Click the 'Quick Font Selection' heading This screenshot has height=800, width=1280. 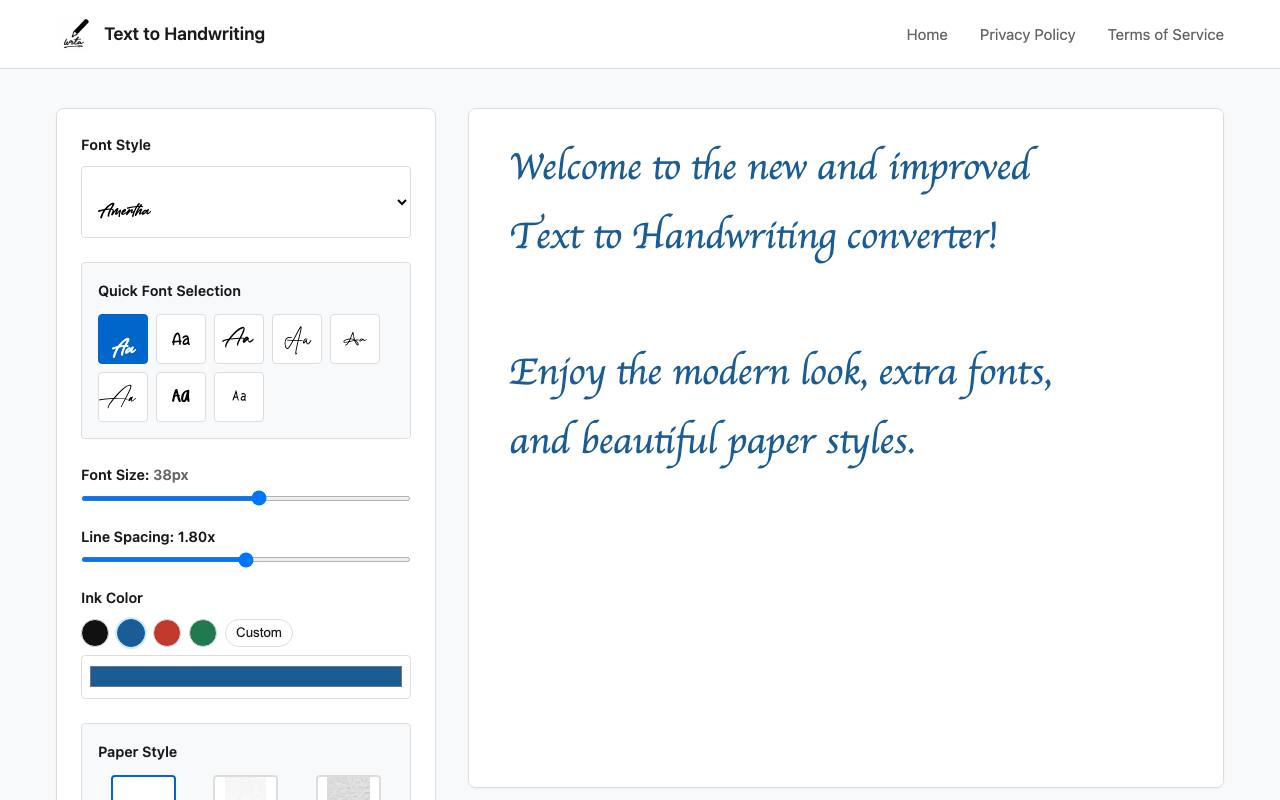pos(169,291)
